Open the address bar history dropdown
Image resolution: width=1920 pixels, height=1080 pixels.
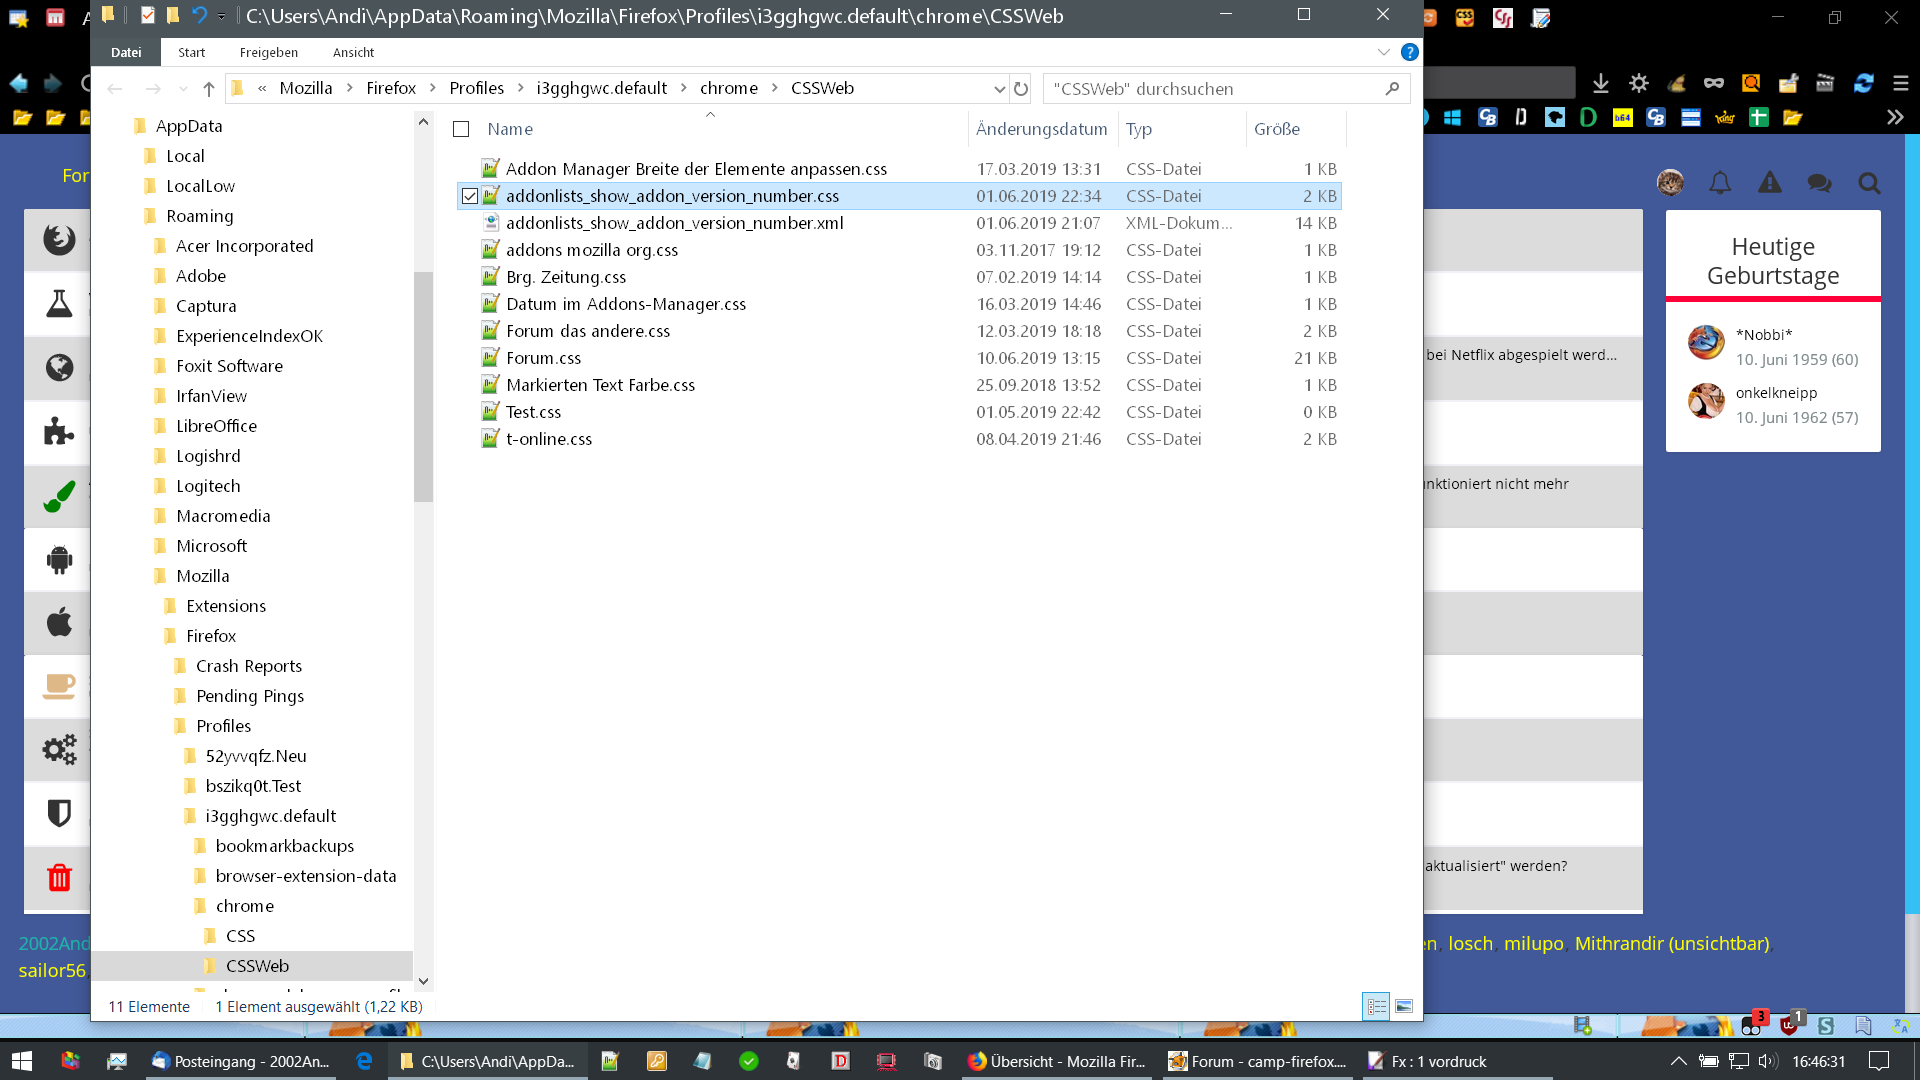pyautogui.click(x=998, y=88)
